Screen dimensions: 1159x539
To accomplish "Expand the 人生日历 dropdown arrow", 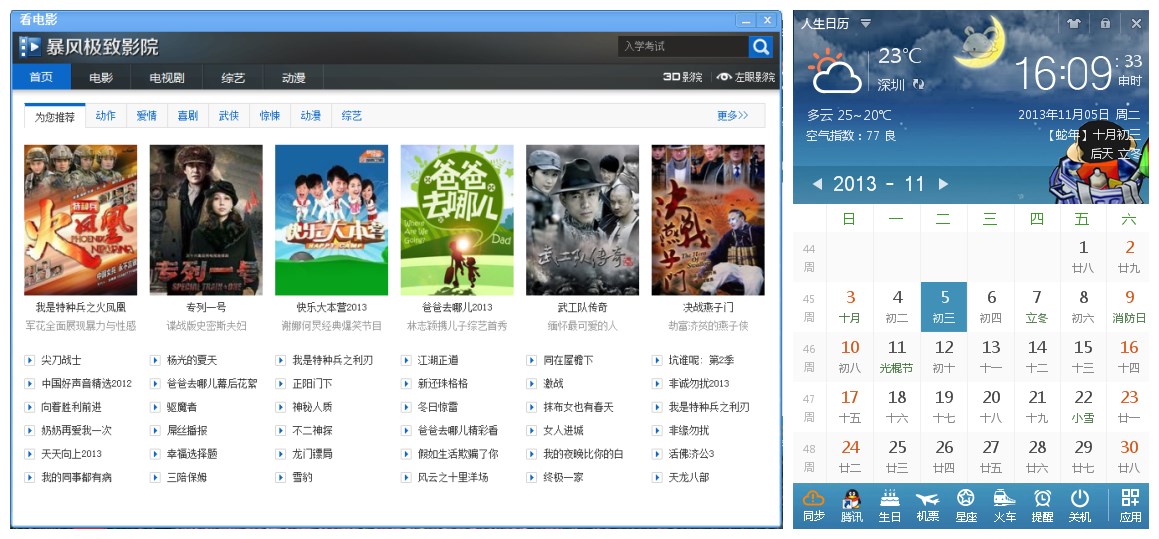I will click(x=866, y=24).
